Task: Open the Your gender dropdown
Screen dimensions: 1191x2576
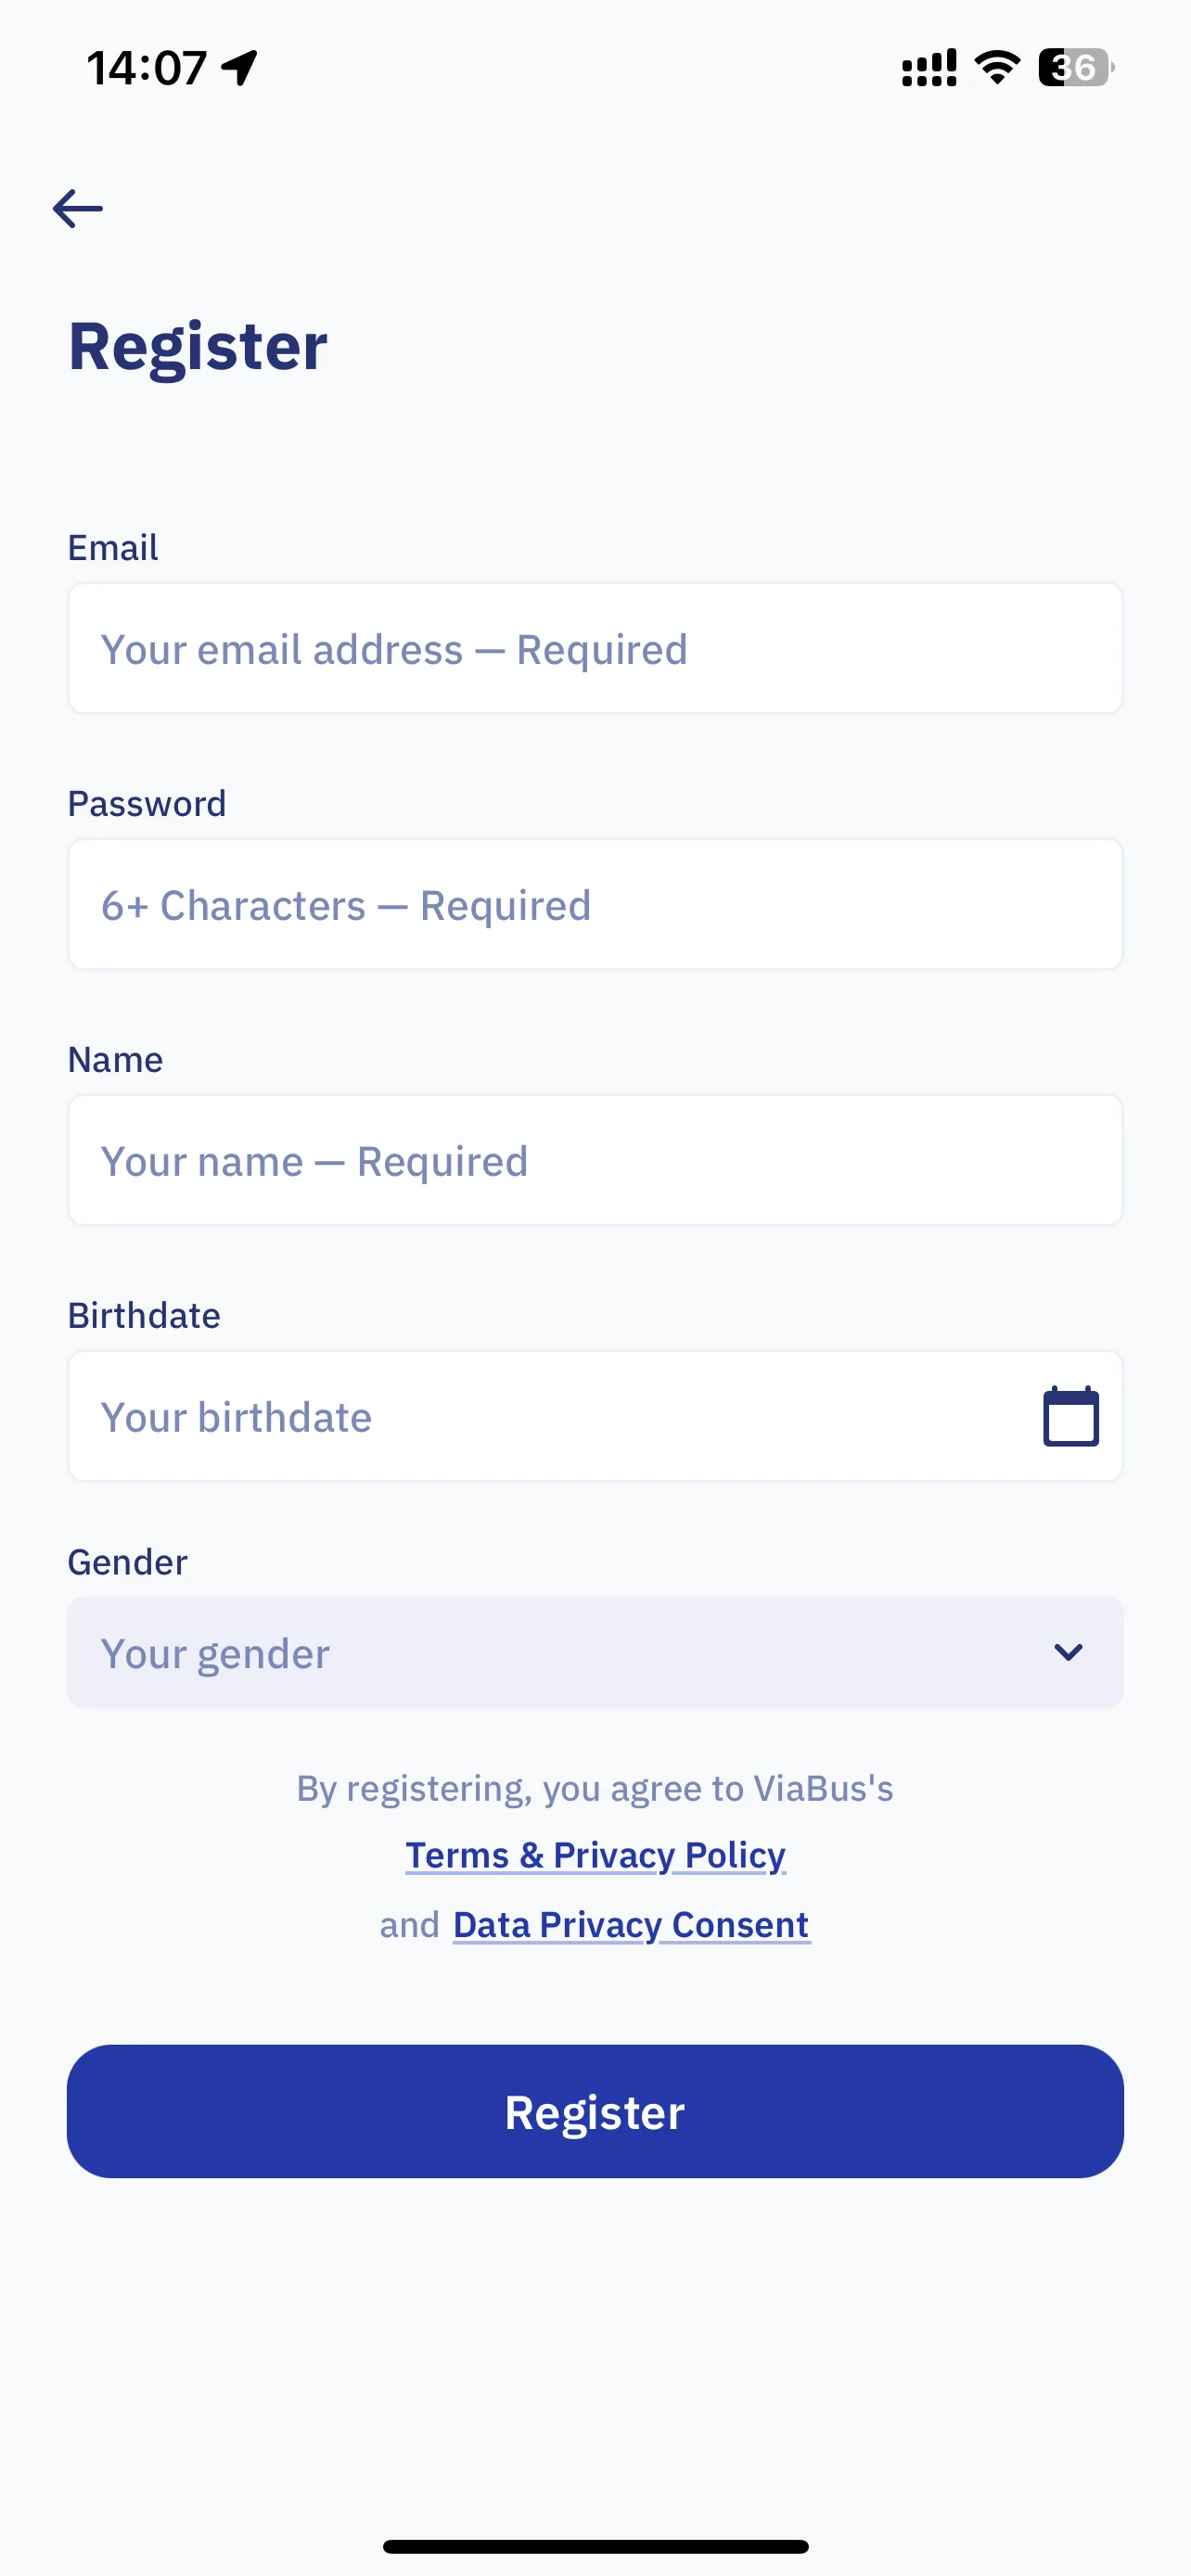Action: (595, 1652)
